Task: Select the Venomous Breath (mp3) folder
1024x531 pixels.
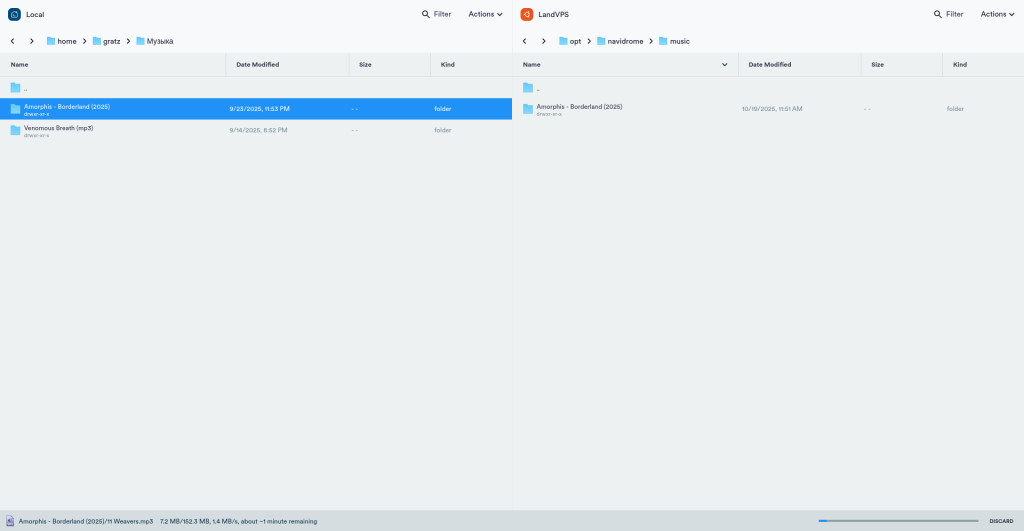Action: [58, 129]
